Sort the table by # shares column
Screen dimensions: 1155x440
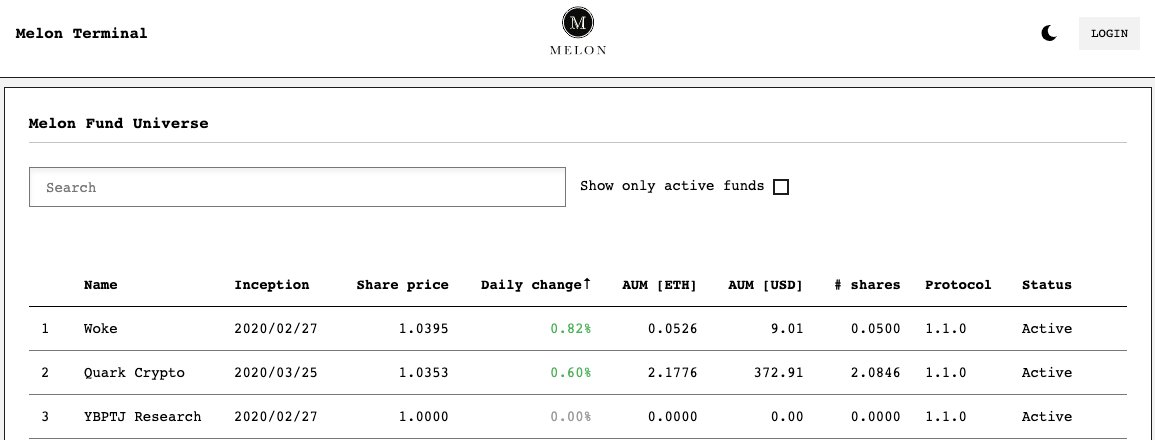867,285
